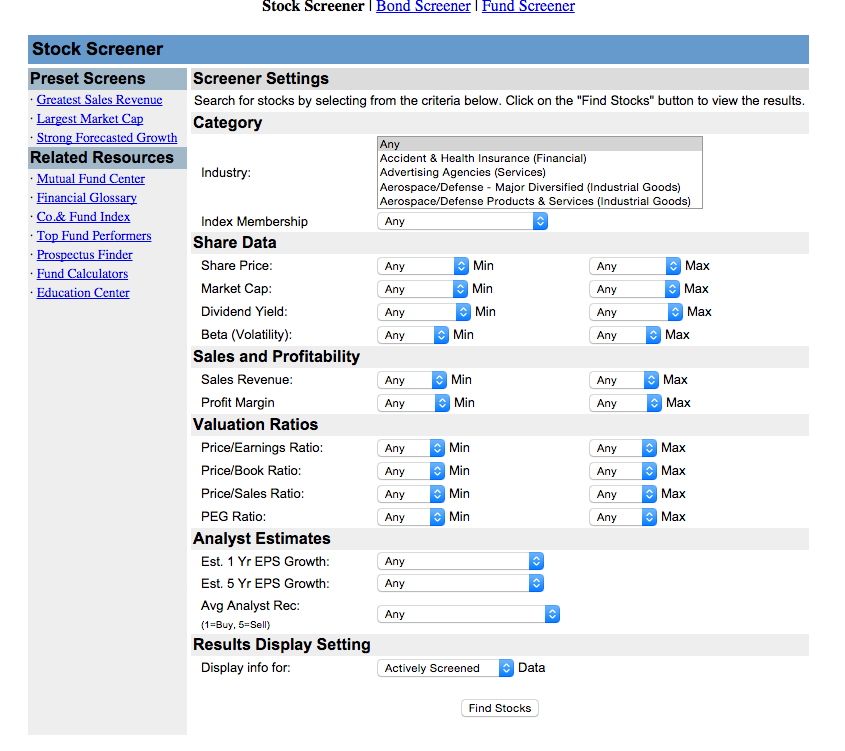Open PEG Ratio Max dropdown
Viewport: 845px width, 751px height.
(623, 517)
